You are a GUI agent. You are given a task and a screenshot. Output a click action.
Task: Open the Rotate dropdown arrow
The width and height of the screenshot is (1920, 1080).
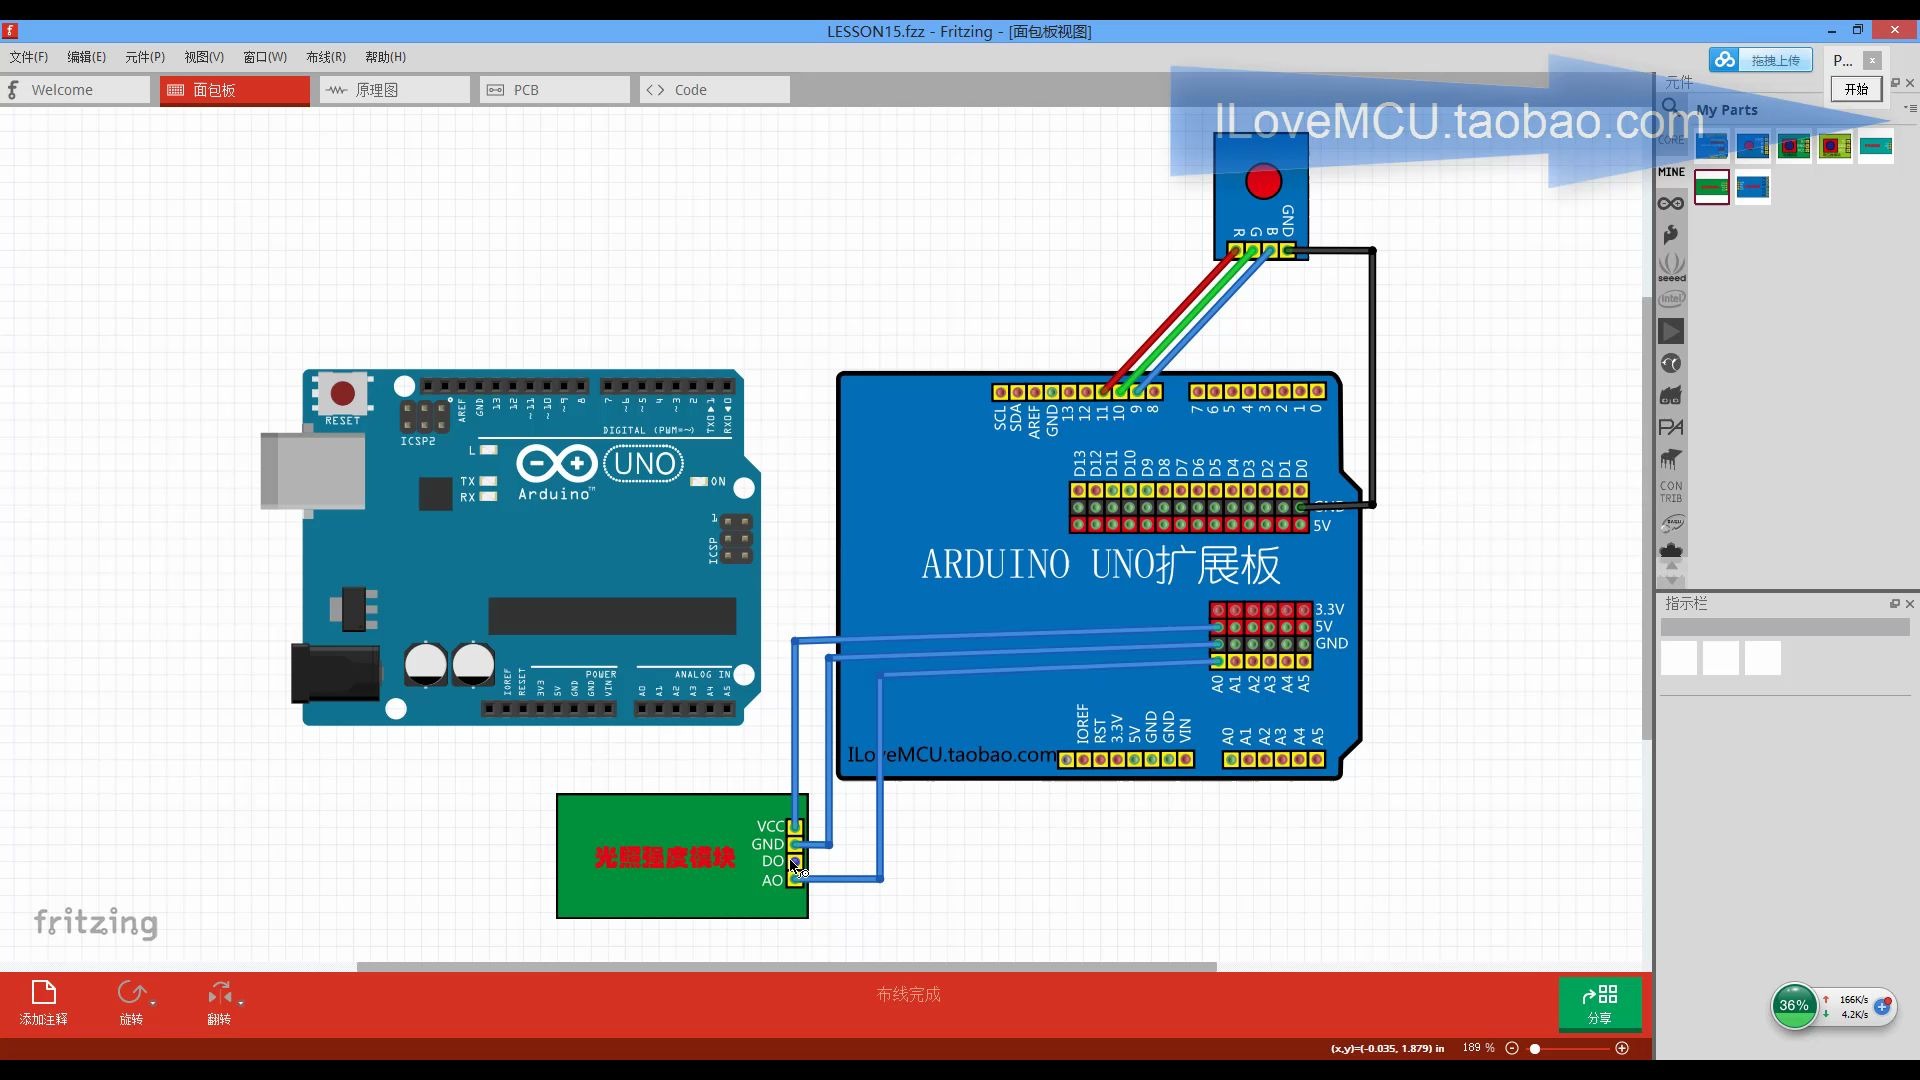(153, 1002)
